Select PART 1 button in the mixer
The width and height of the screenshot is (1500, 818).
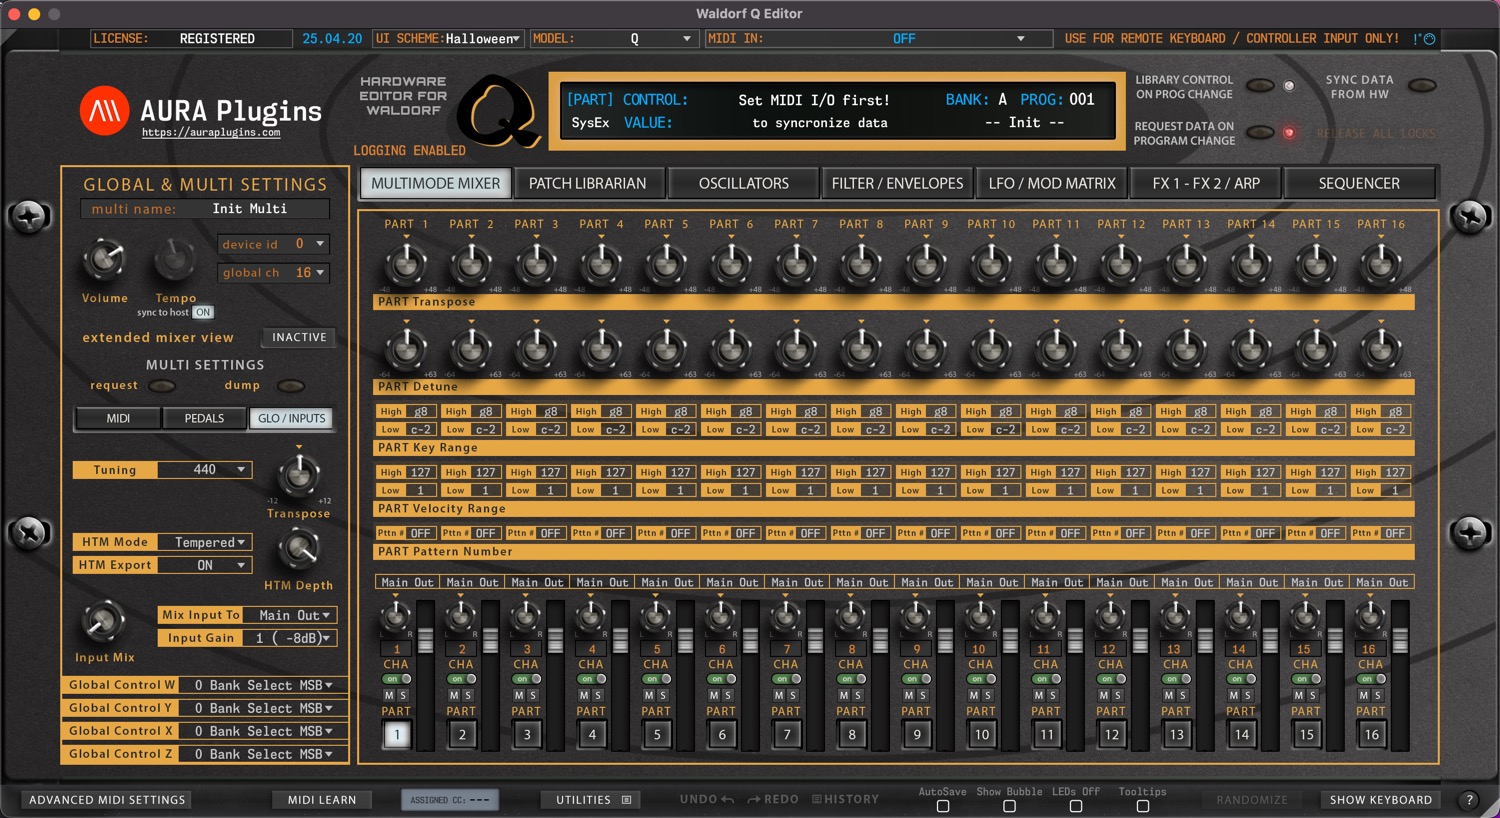(x=397, y=734)
